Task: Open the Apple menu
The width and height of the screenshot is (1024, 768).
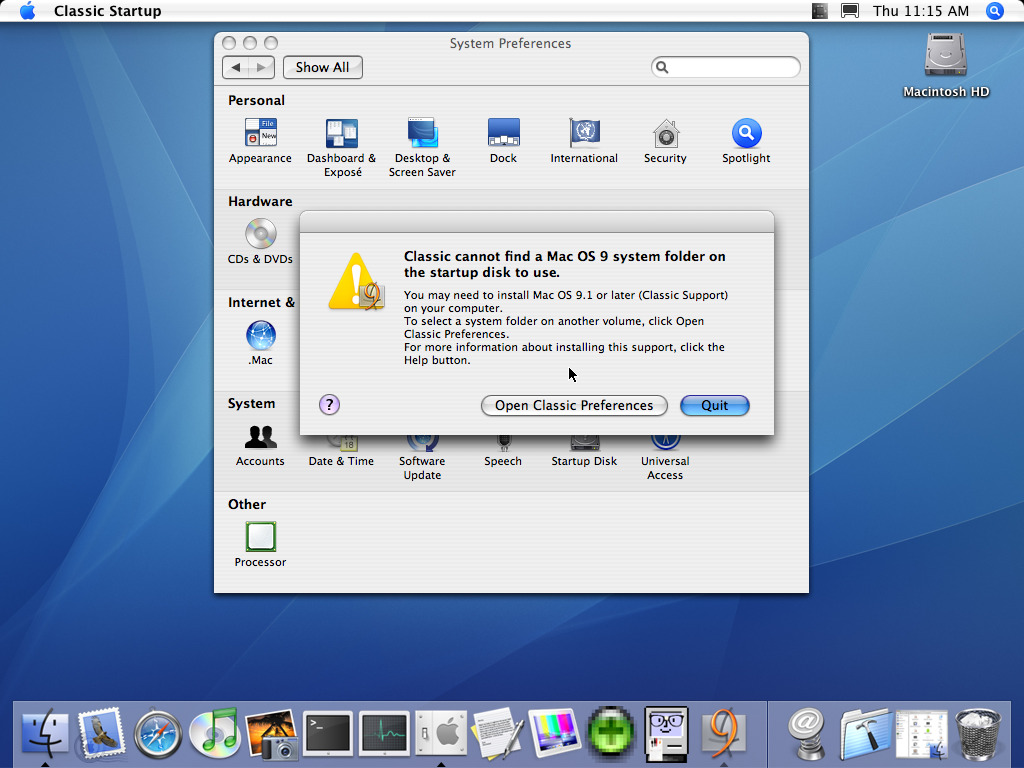Action: [27, 11]
